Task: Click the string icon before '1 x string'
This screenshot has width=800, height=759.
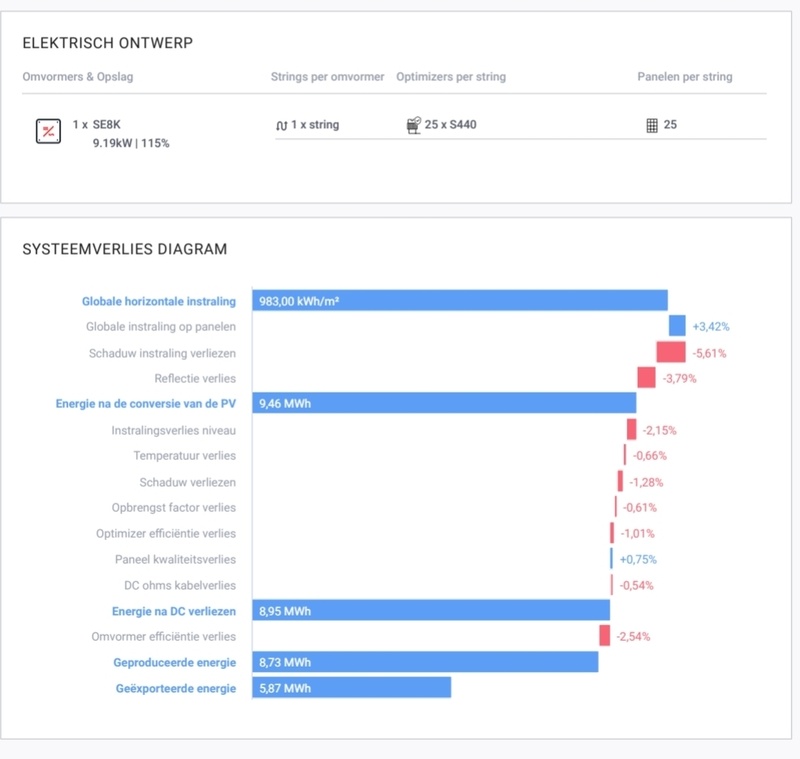Action: 281,126
